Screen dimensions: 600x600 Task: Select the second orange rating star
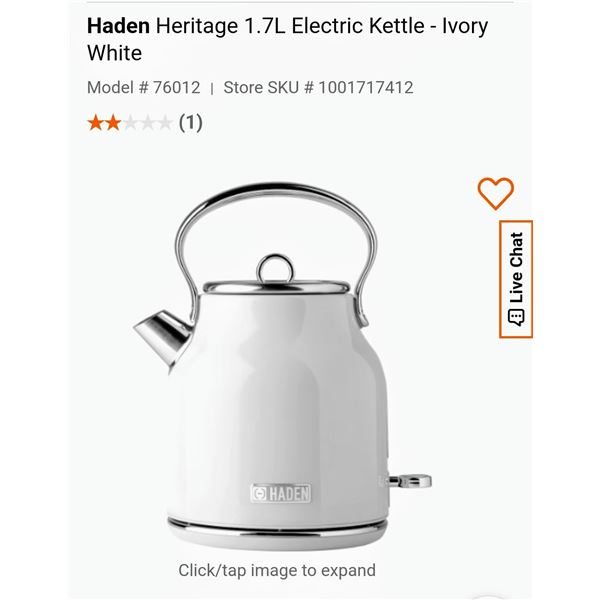click(113, 123)
